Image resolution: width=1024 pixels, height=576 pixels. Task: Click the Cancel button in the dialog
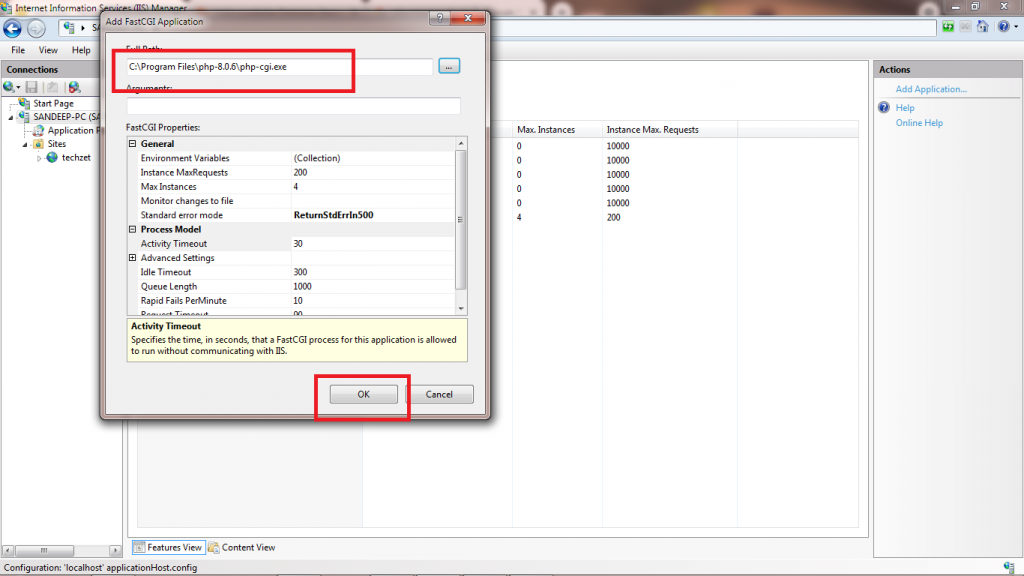439,394
